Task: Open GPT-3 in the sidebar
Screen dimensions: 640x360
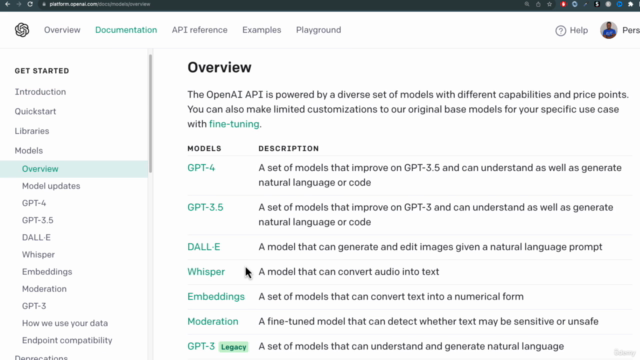Action: (34, 306)
